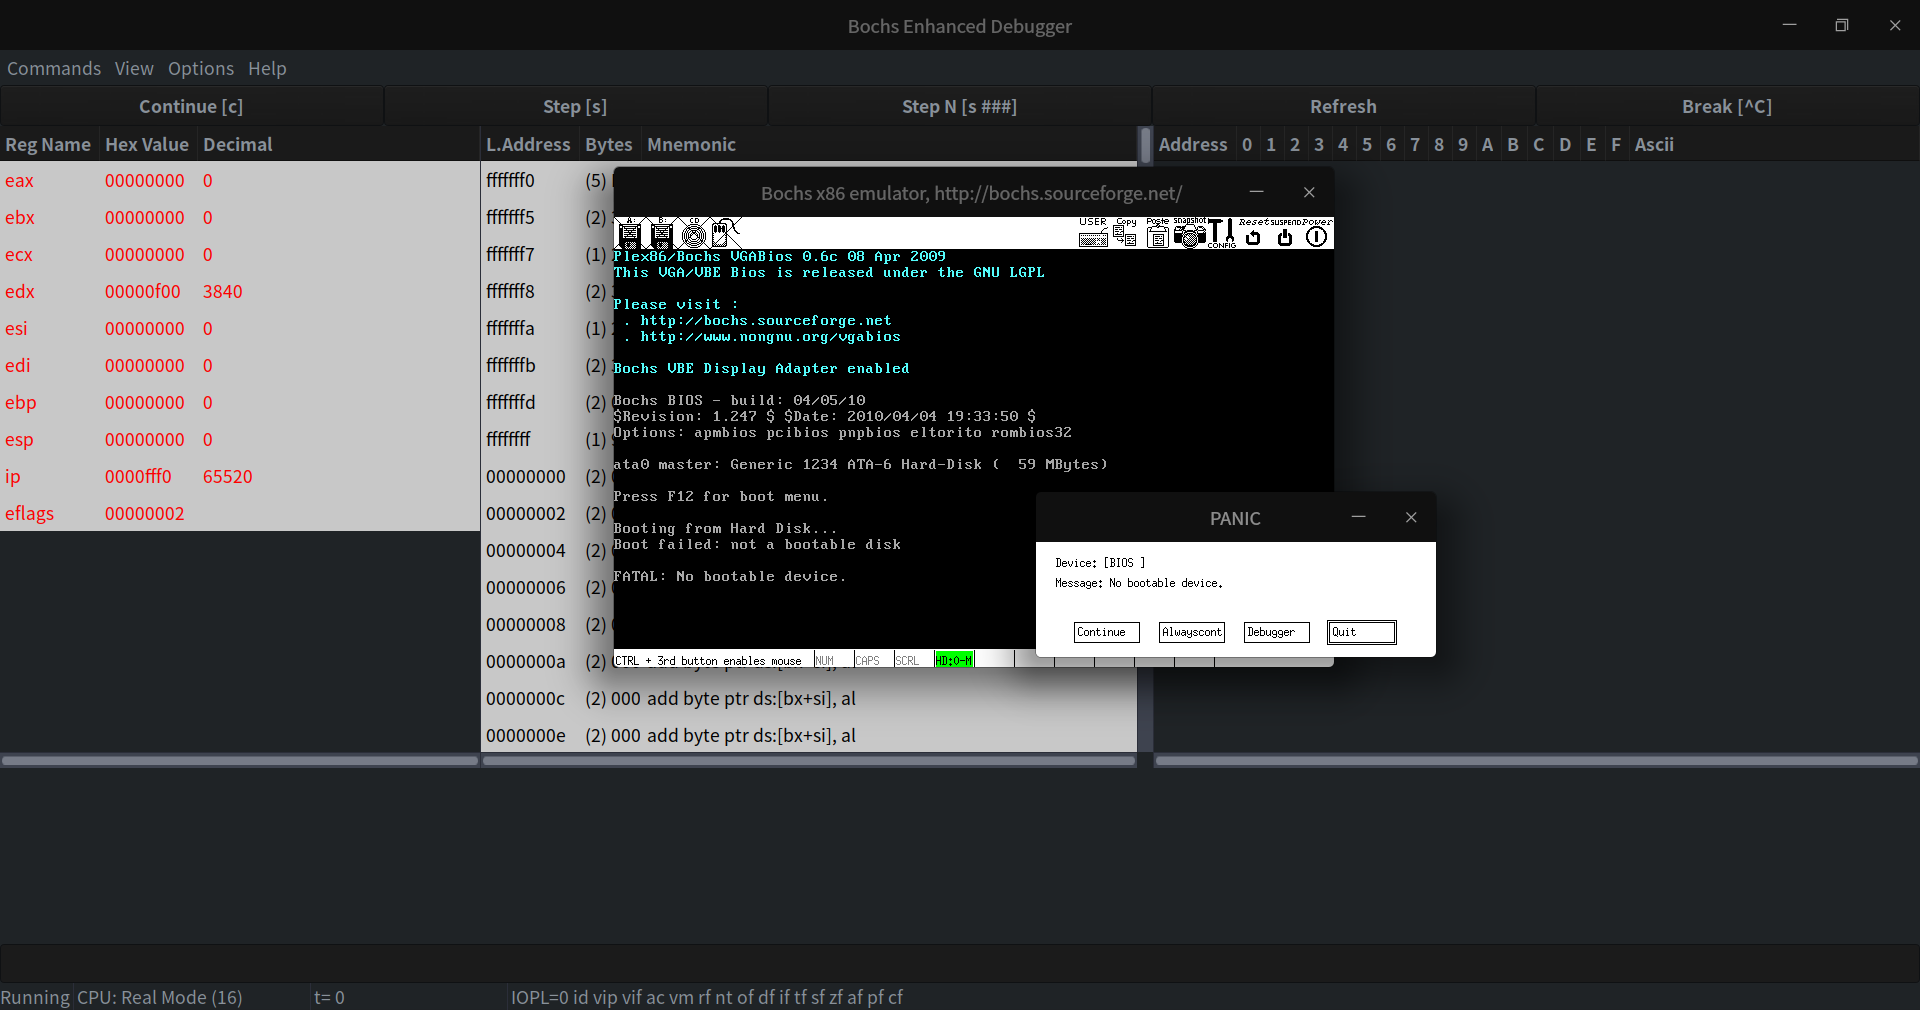Click the Decimal column header
Screen dimensions: 1920x1010
pyautogui.click(x=338, y=144)
